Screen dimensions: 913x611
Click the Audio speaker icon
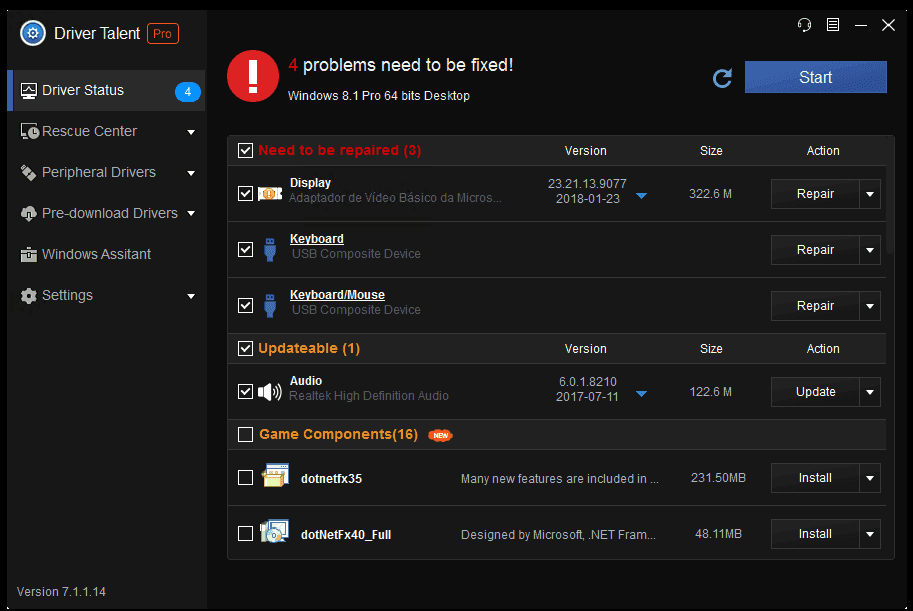coord(270,391)
